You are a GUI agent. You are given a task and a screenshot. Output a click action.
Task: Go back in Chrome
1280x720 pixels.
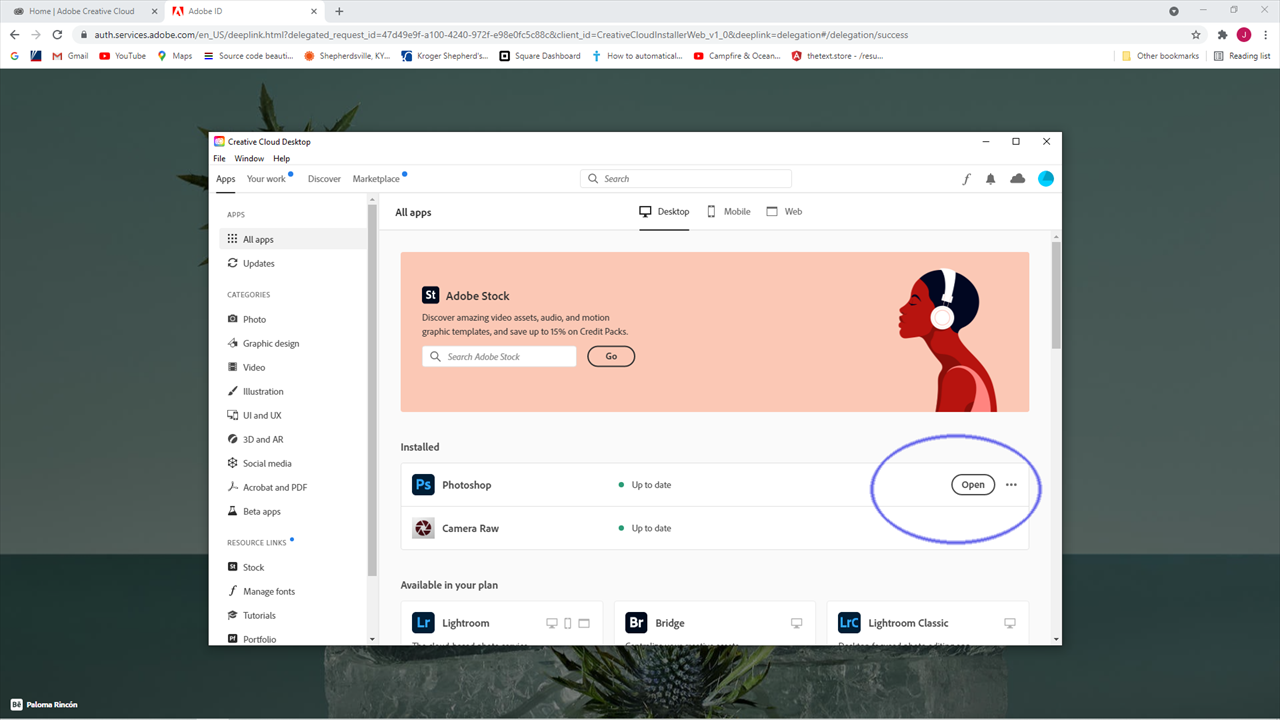pos(14,34)
